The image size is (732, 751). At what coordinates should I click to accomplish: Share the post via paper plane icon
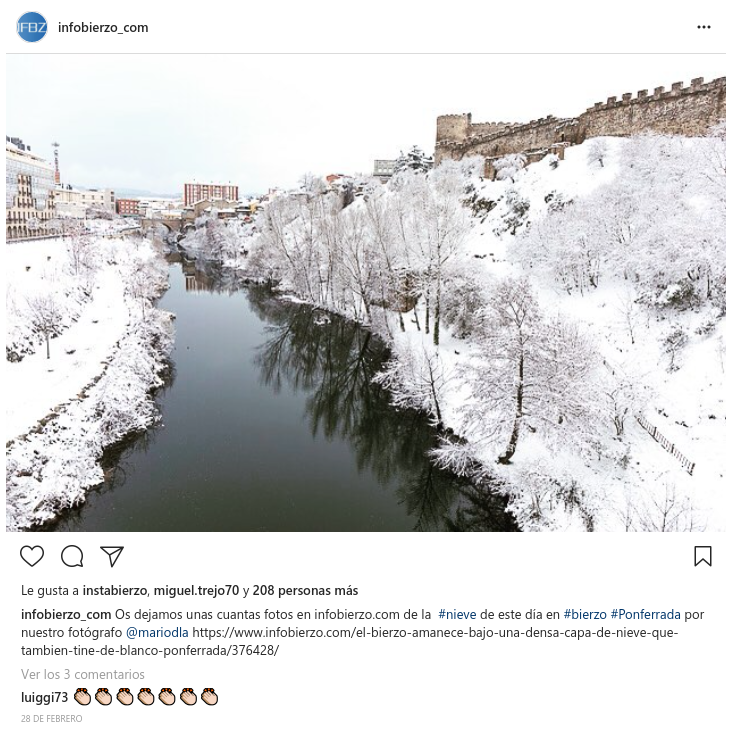pyautogui.click(x=112, y=556)
